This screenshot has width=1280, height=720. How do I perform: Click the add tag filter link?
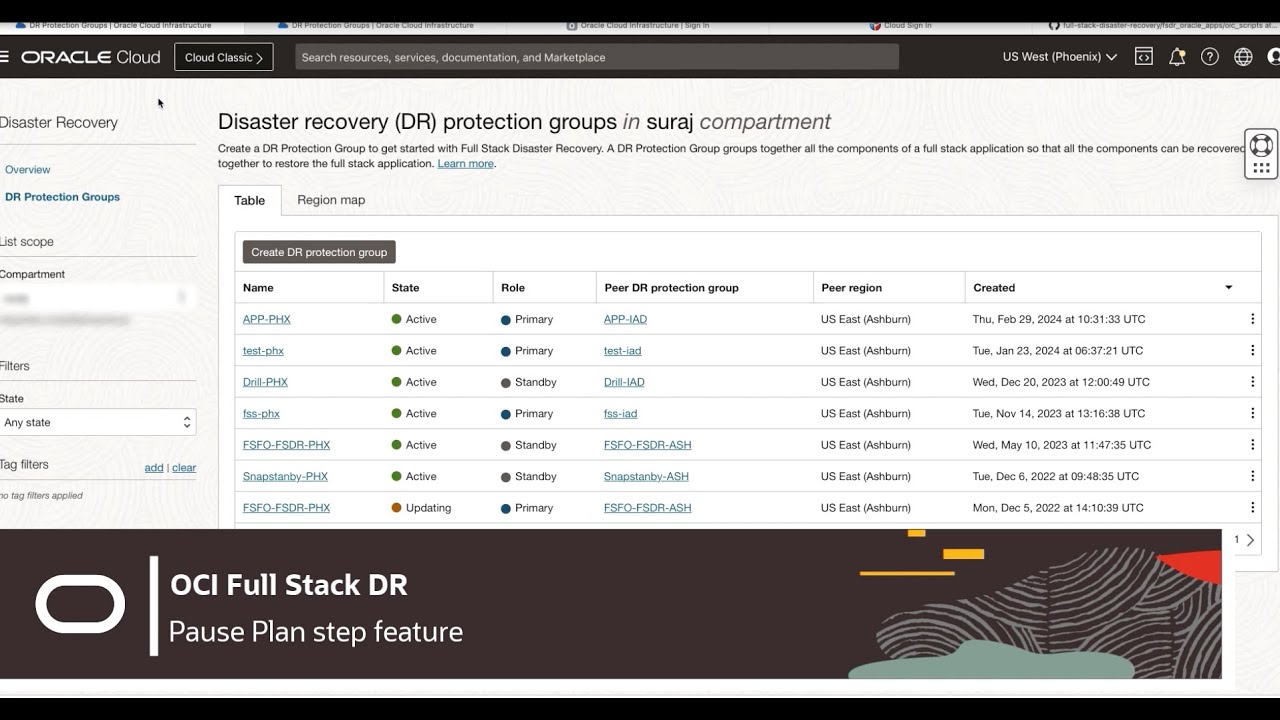pyautogui.click(x=154, y=468)
